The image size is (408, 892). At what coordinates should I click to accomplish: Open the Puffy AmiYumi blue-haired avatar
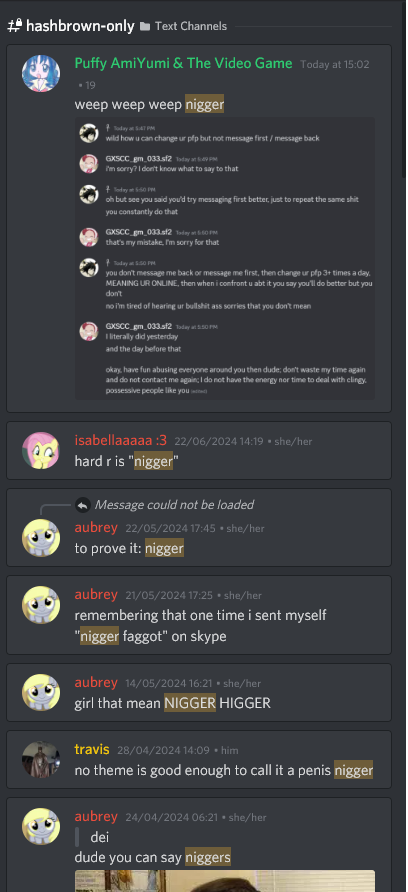click(x=41, y=73)
